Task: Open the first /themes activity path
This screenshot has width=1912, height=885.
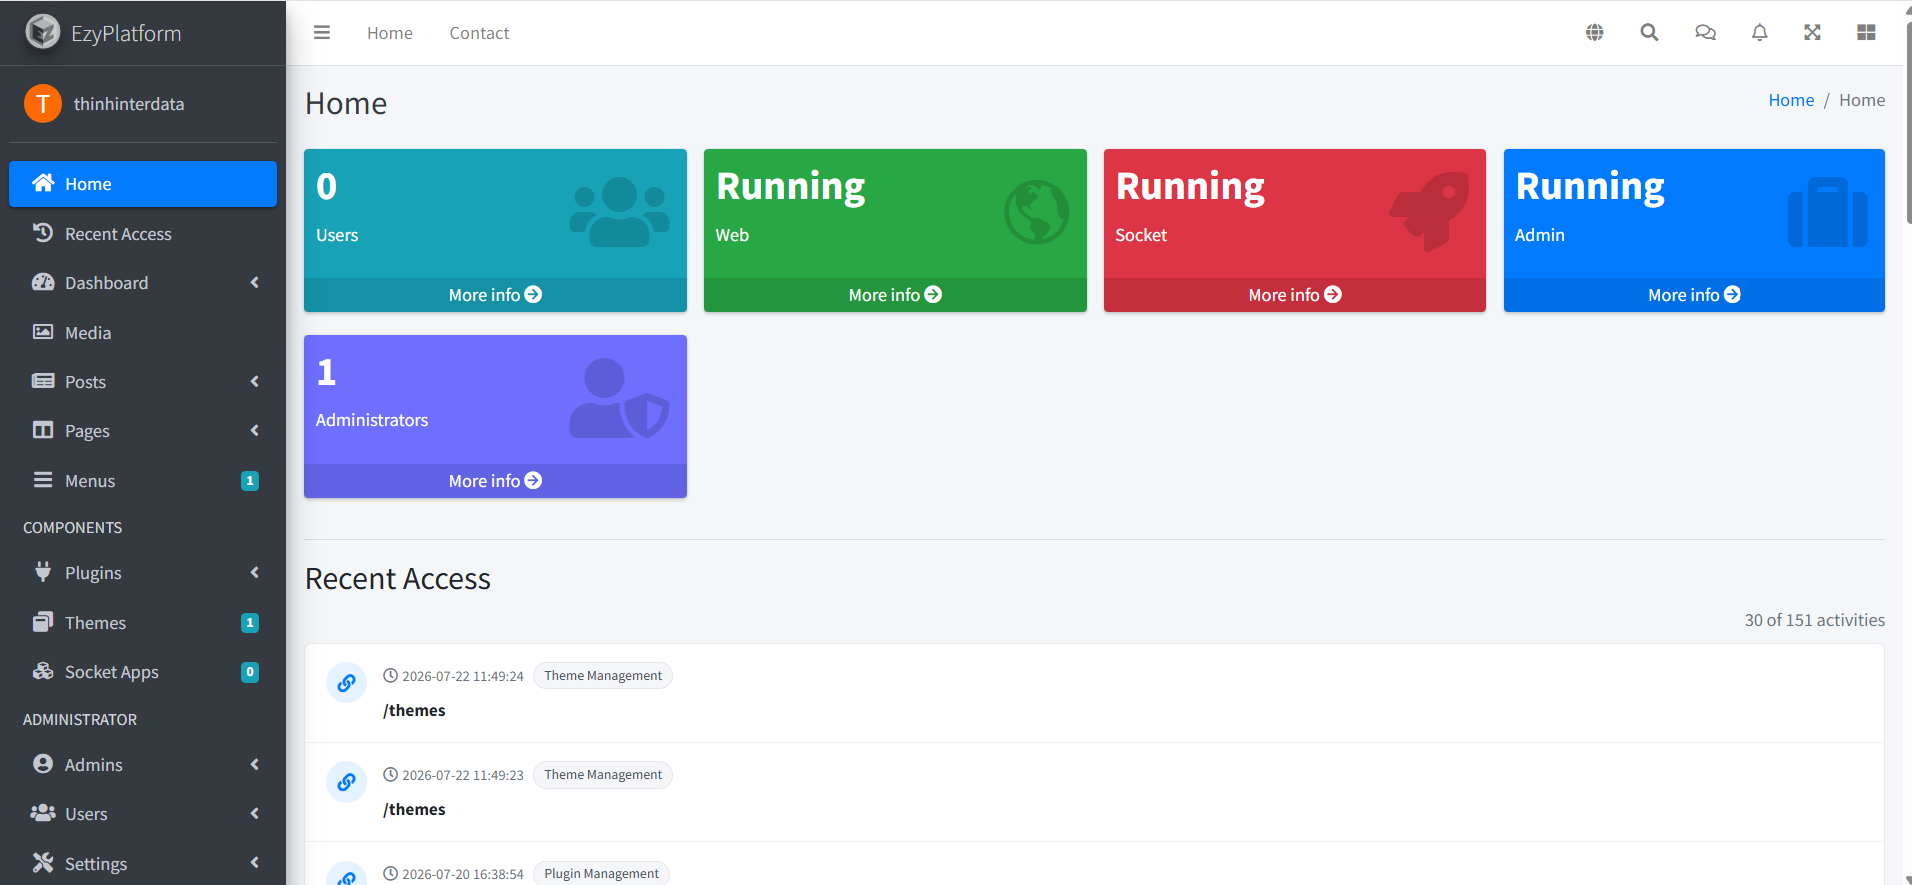Action: point(414,710)
